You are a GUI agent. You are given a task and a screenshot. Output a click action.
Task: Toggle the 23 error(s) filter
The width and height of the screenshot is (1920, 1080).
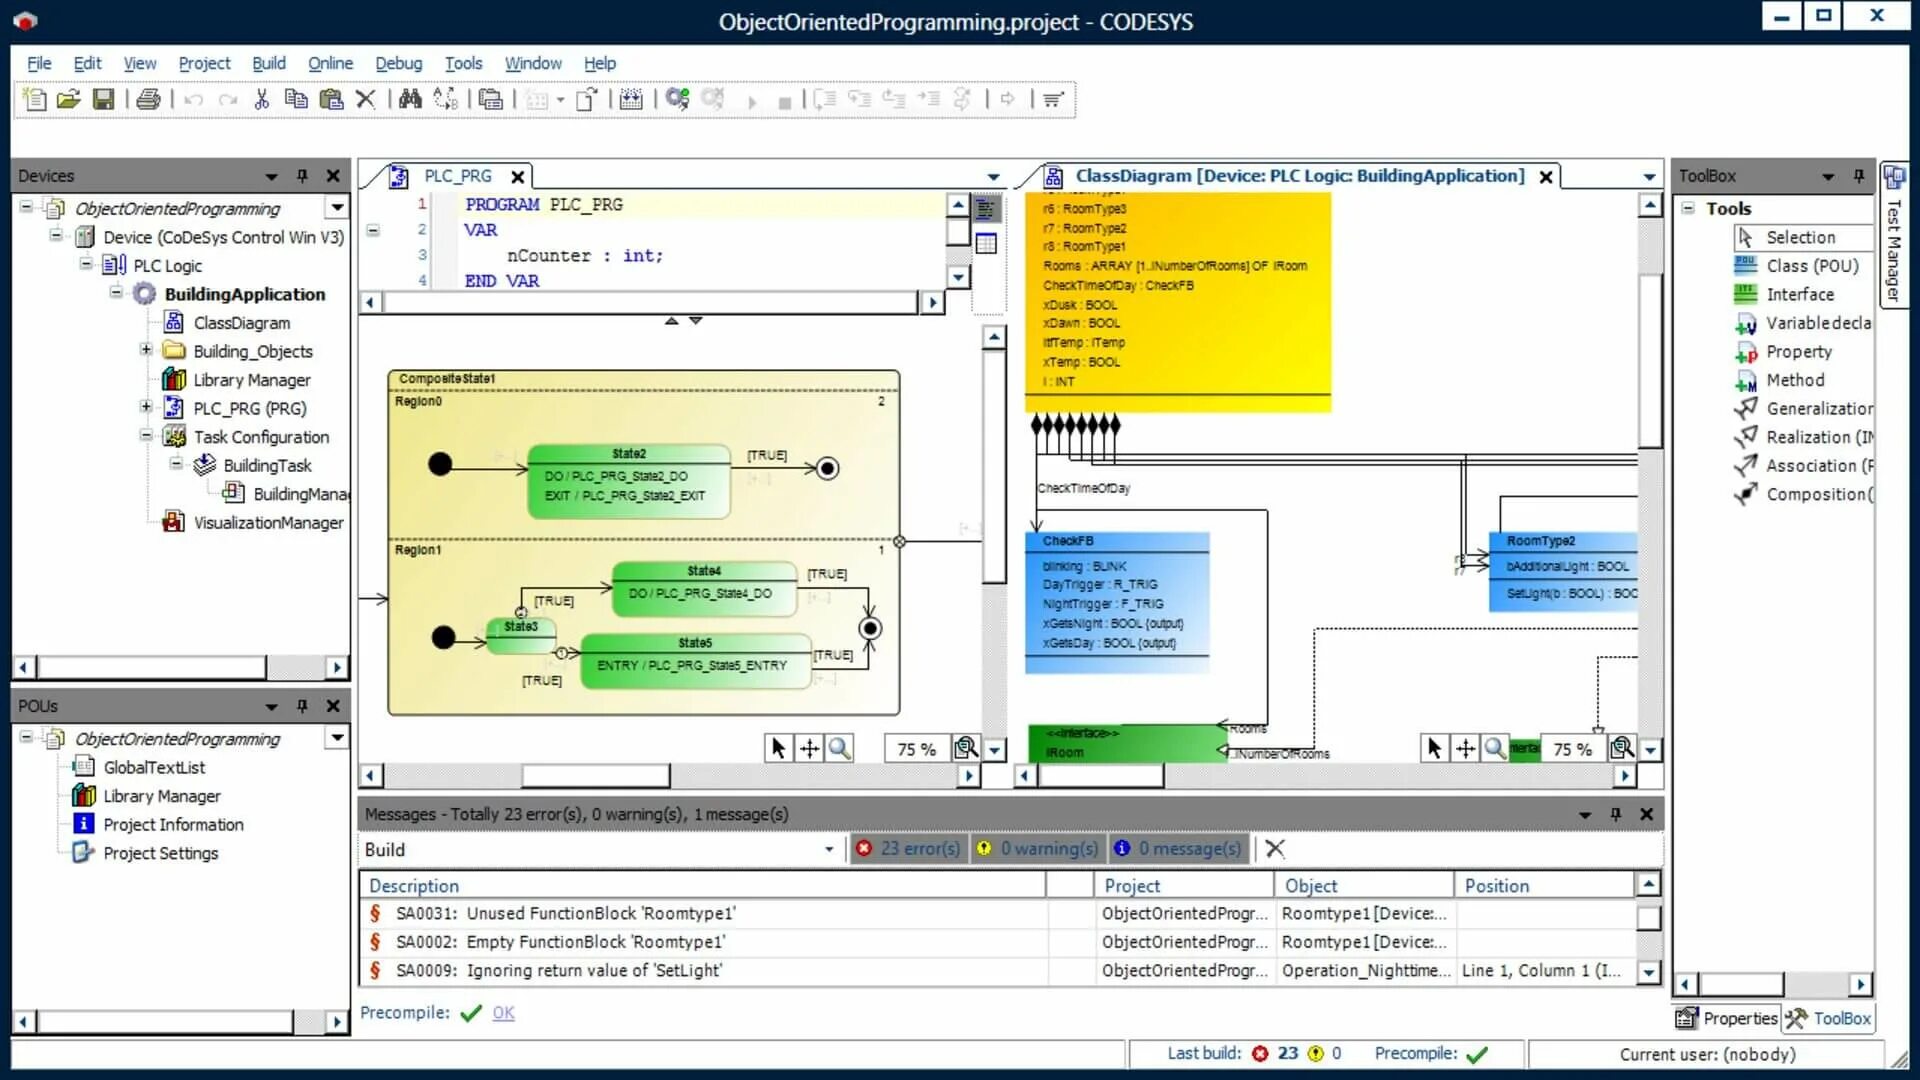click(x=908, y=848)
